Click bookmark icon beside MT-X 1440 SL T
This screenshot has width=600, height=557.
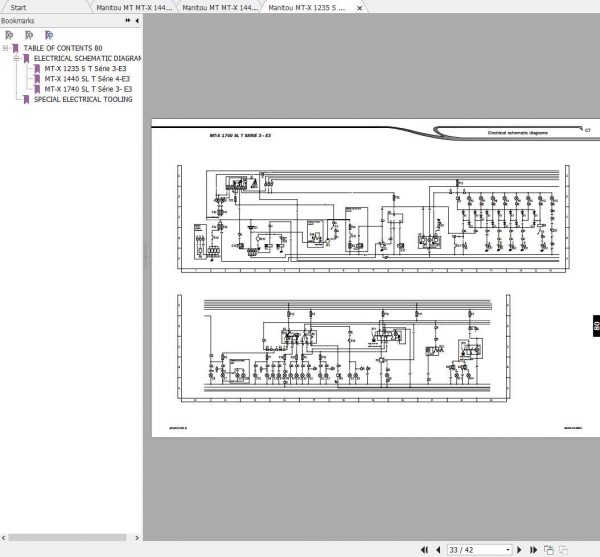coord(37,79)
